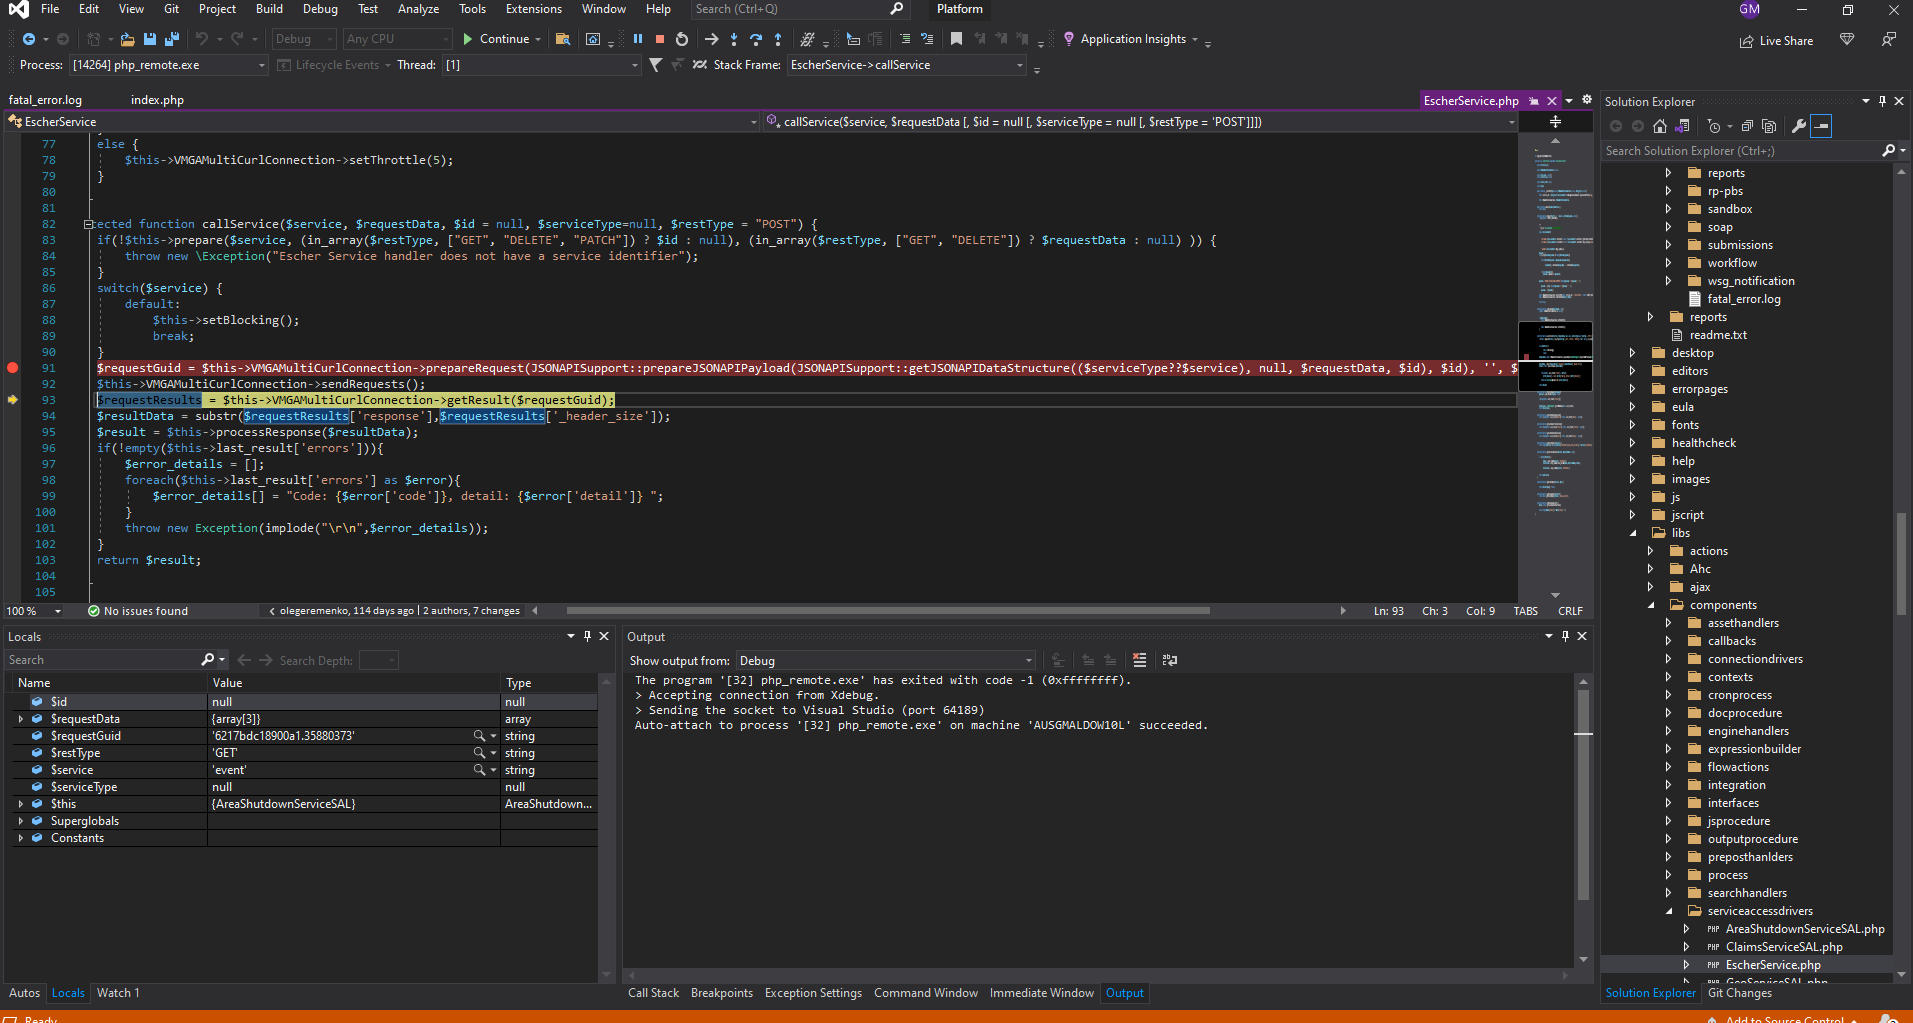The width and height of the screenshot is (1913, 1023).
Task: Click the Continue button
Action: tap(495, 39)
